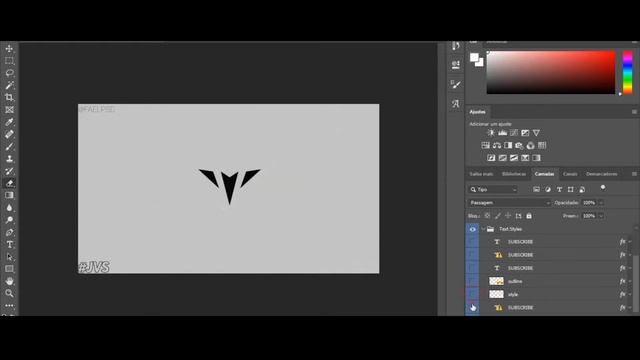Image resolution: width=640 pixels, height=360 pixels.
Task: Open the Camadas panel options menu
Action: 634,174
